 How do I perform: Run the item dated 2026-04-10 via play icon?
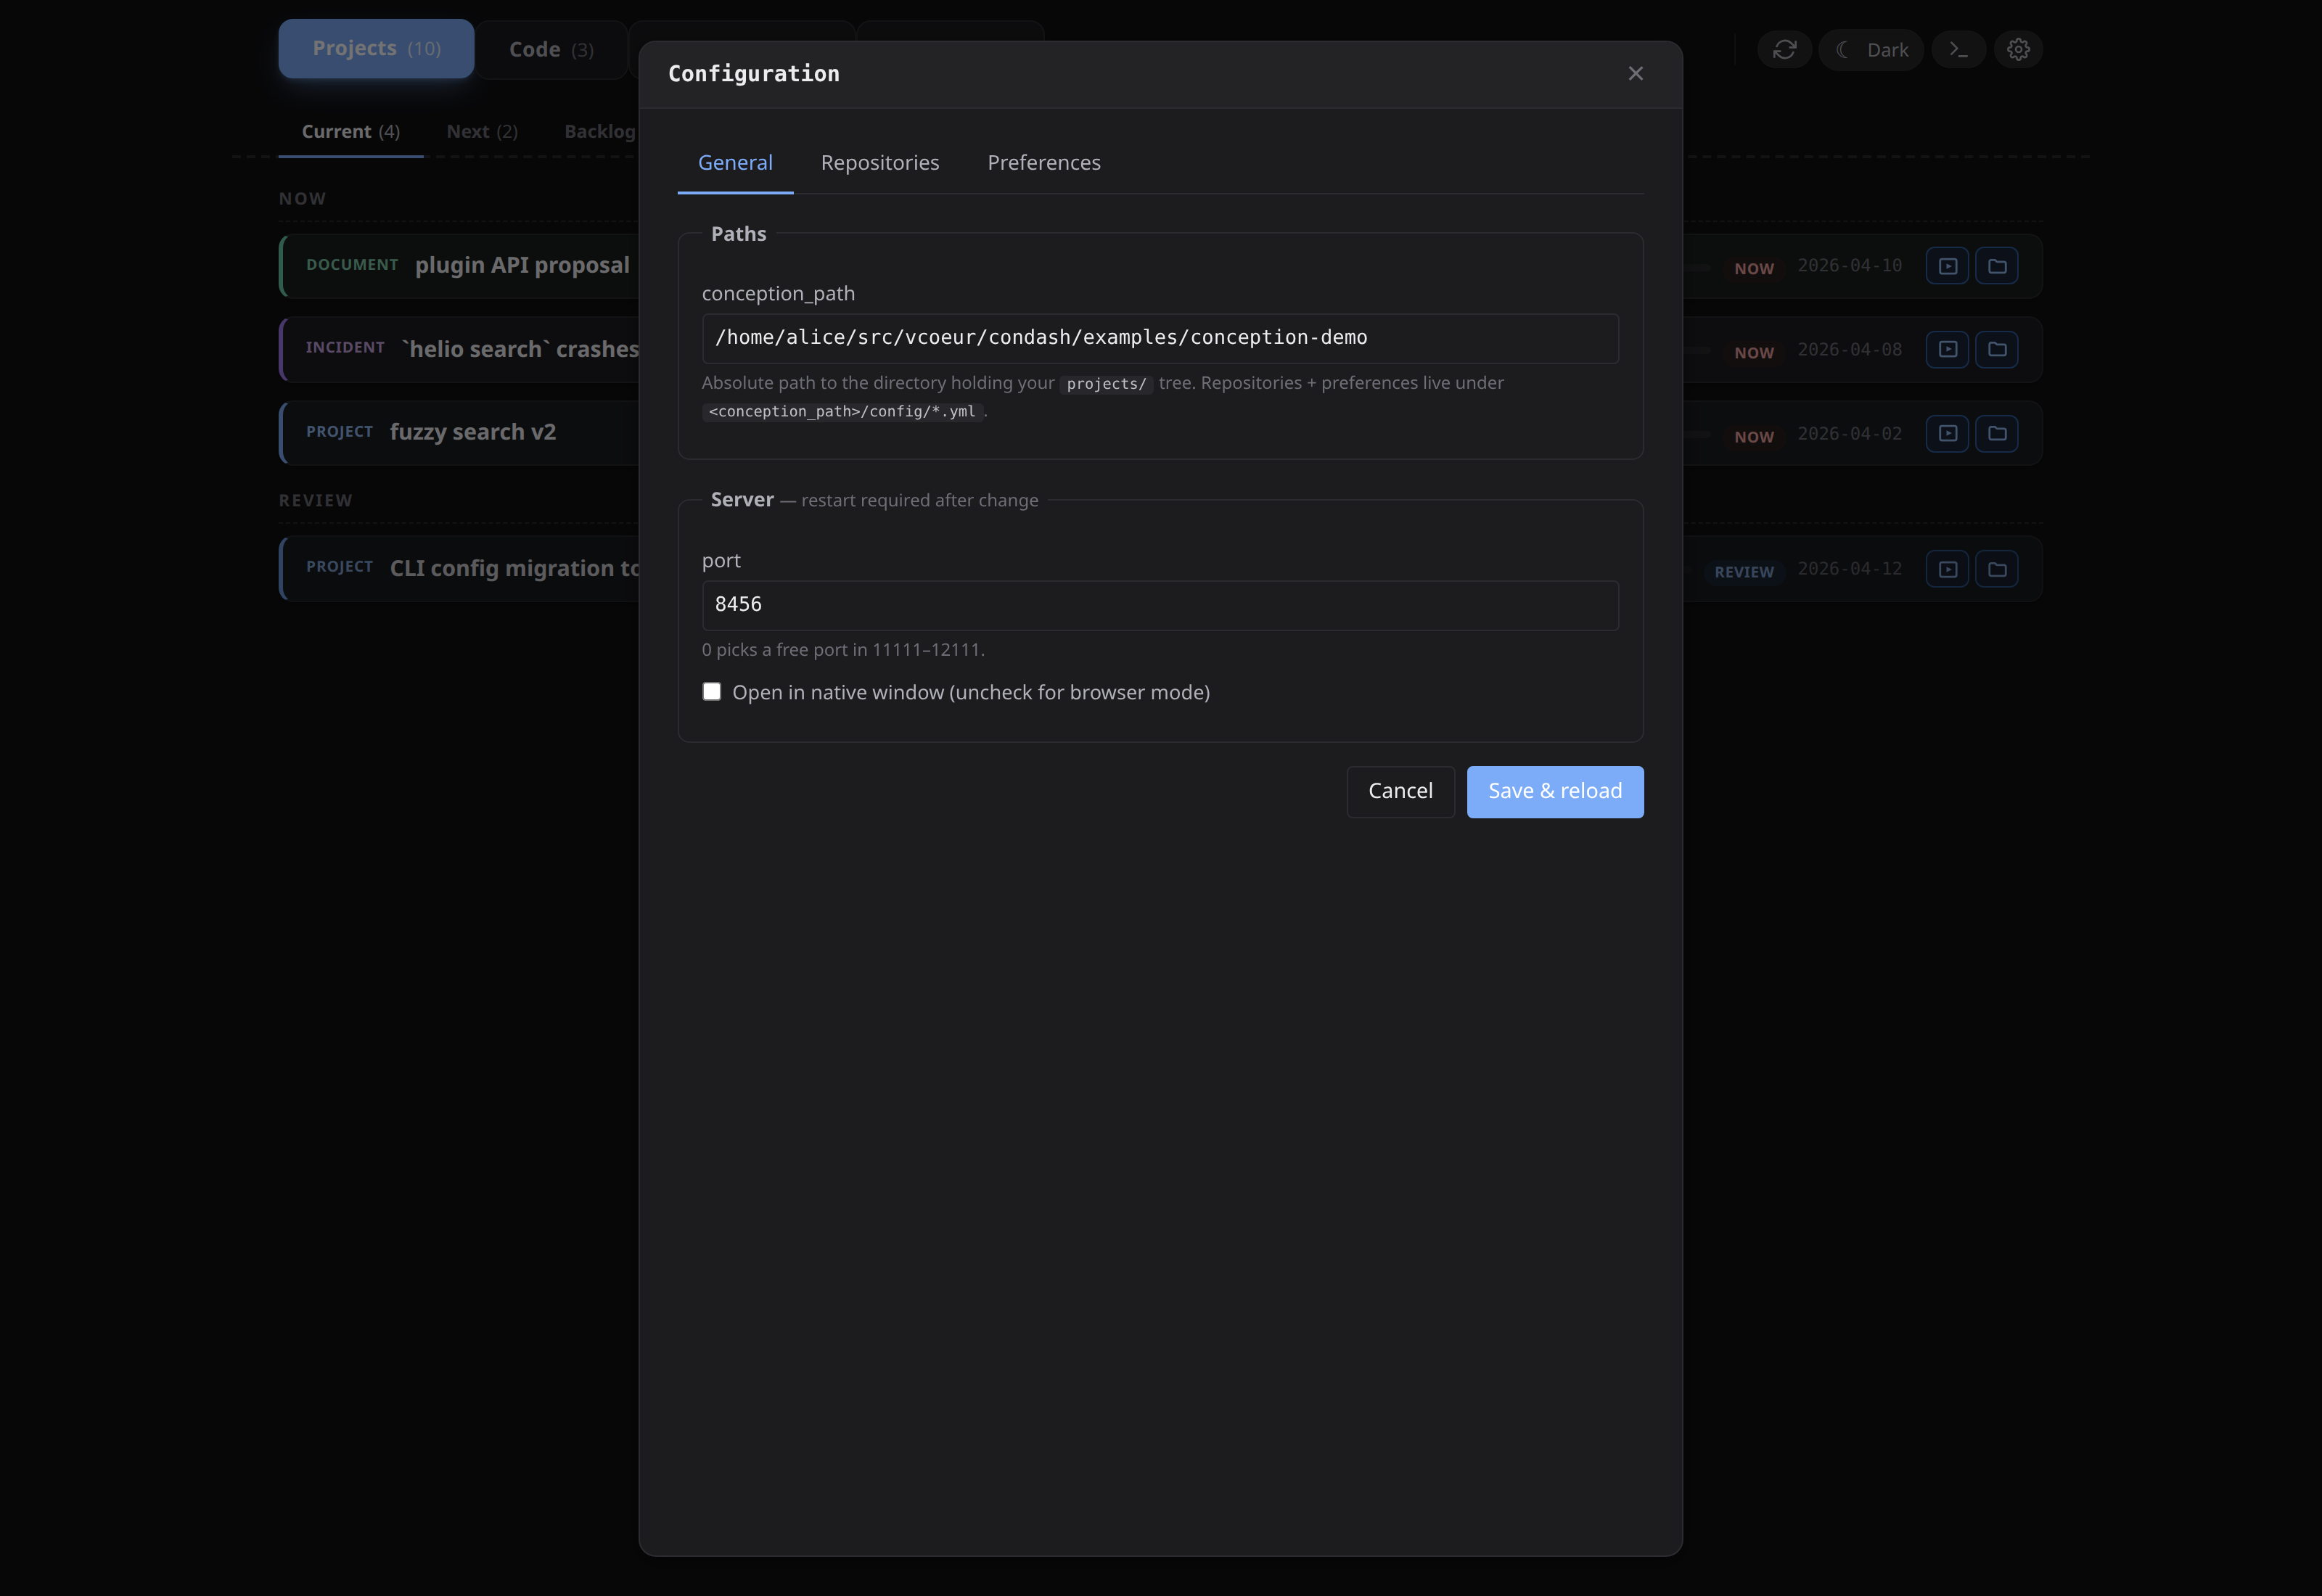point(1947,266)
